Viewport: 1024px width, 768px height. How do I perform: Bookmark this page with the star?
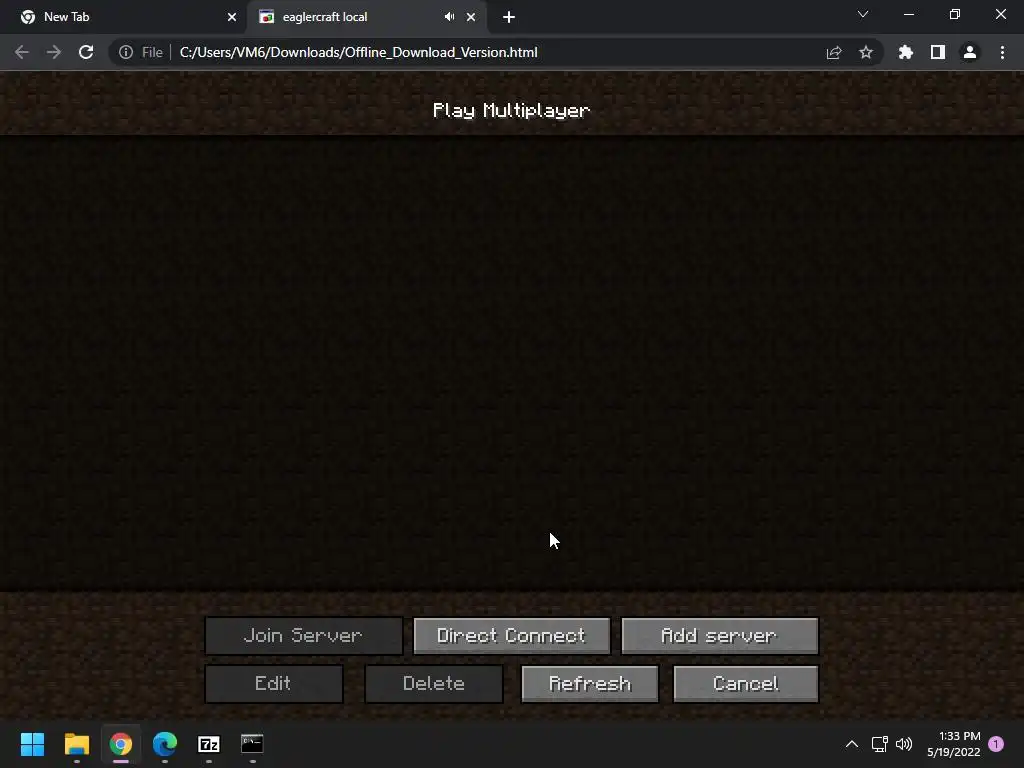[866, 52]
